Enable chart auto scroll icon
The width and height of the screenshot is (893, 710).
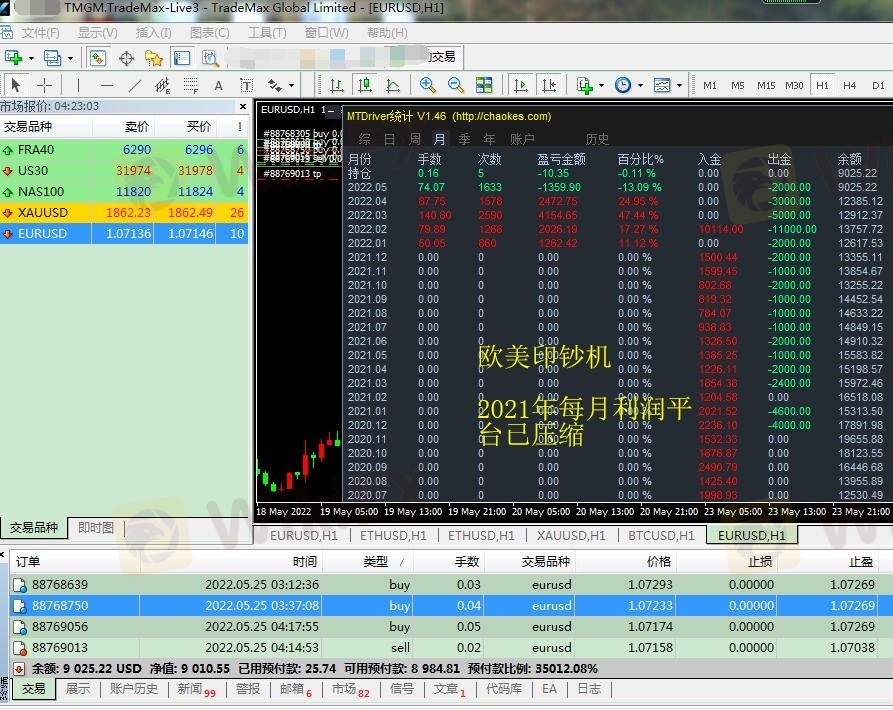pyautogui.click(x=520, y=85)
